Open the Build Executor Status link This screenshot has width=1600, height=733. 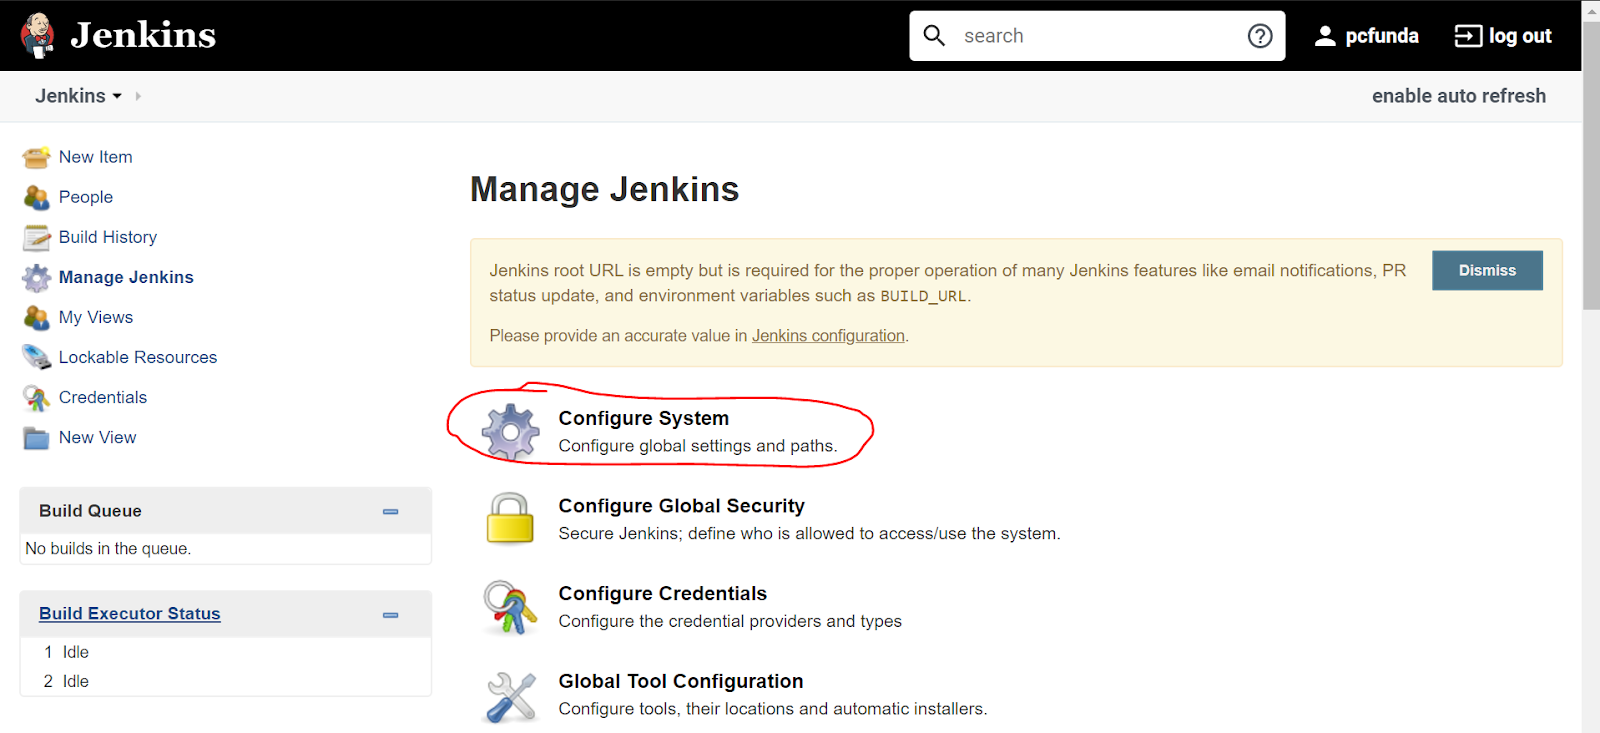130,614
